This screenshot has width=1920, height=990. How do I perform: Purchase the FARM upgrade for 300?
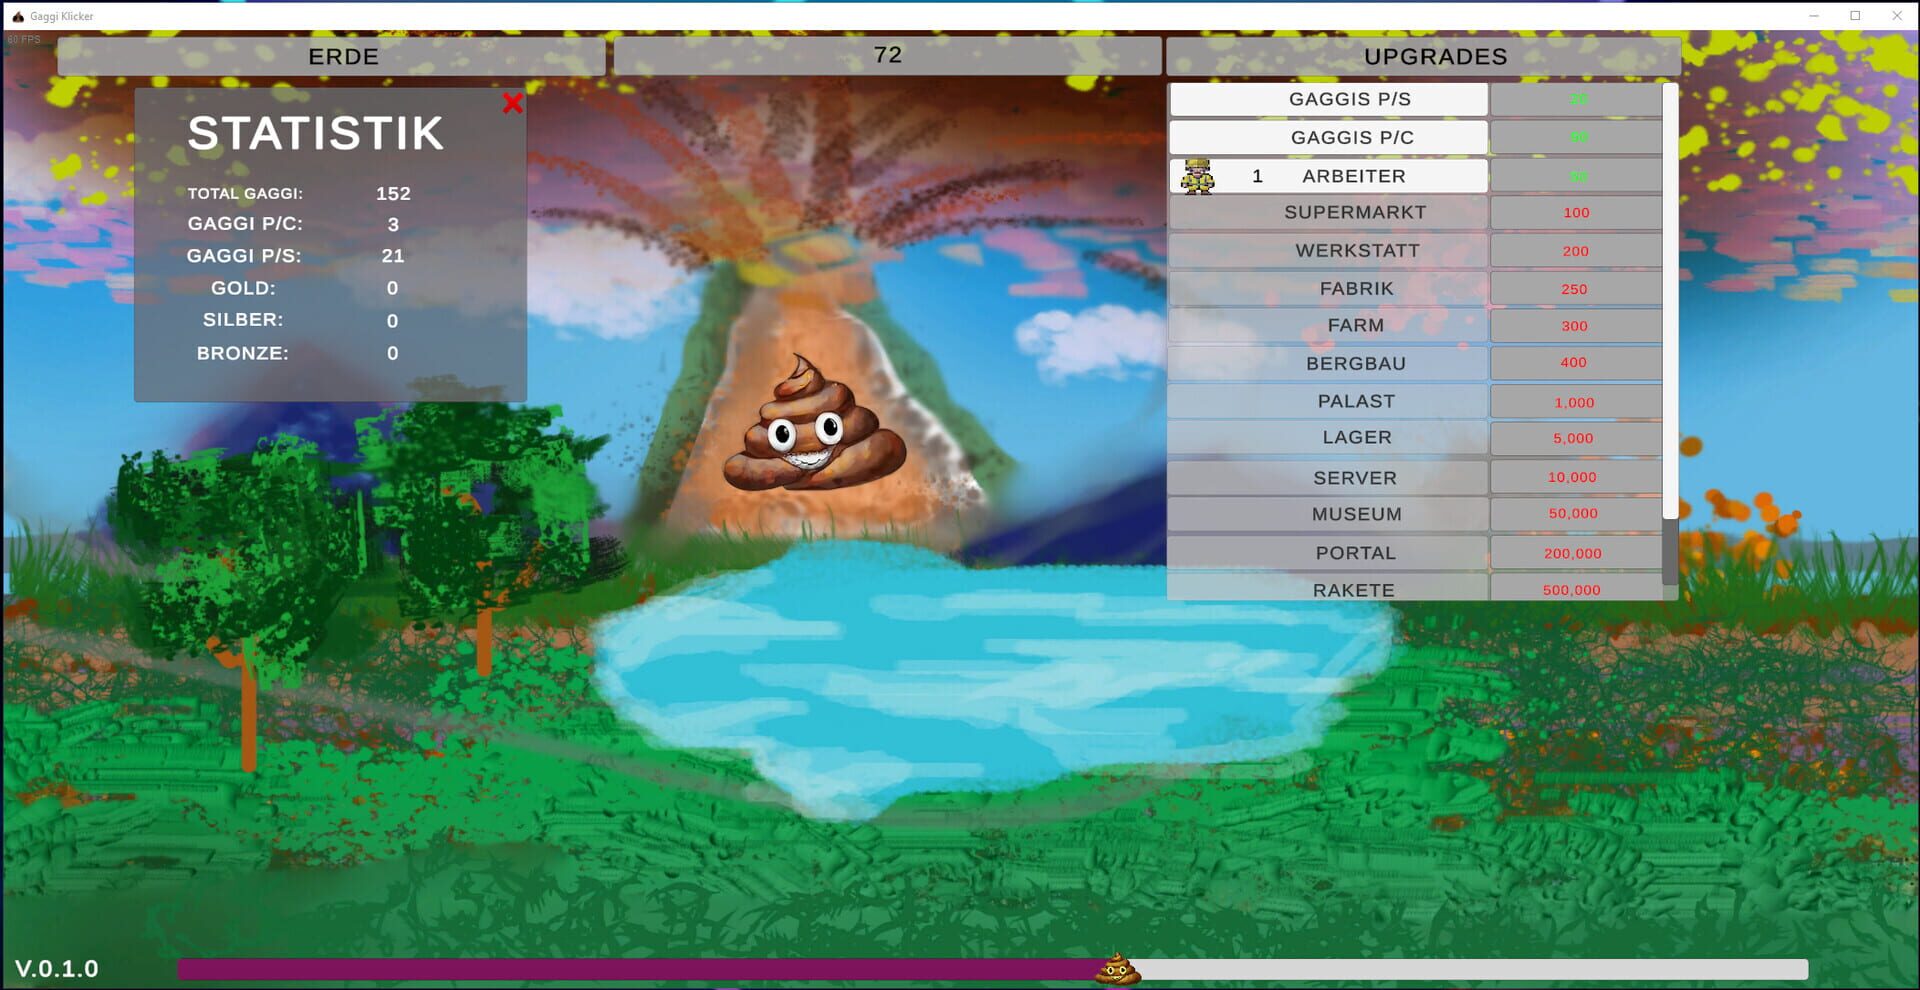[1327, 325]
